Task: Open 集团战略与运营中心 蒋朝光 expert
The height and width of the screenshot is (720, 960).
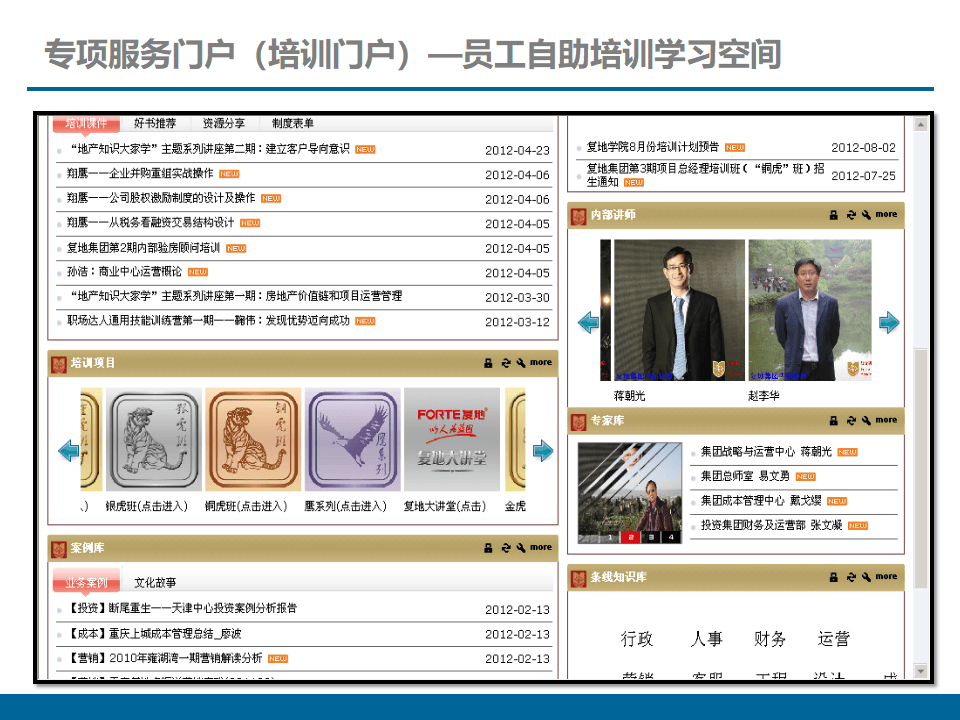Action: [x=766, y=452]
